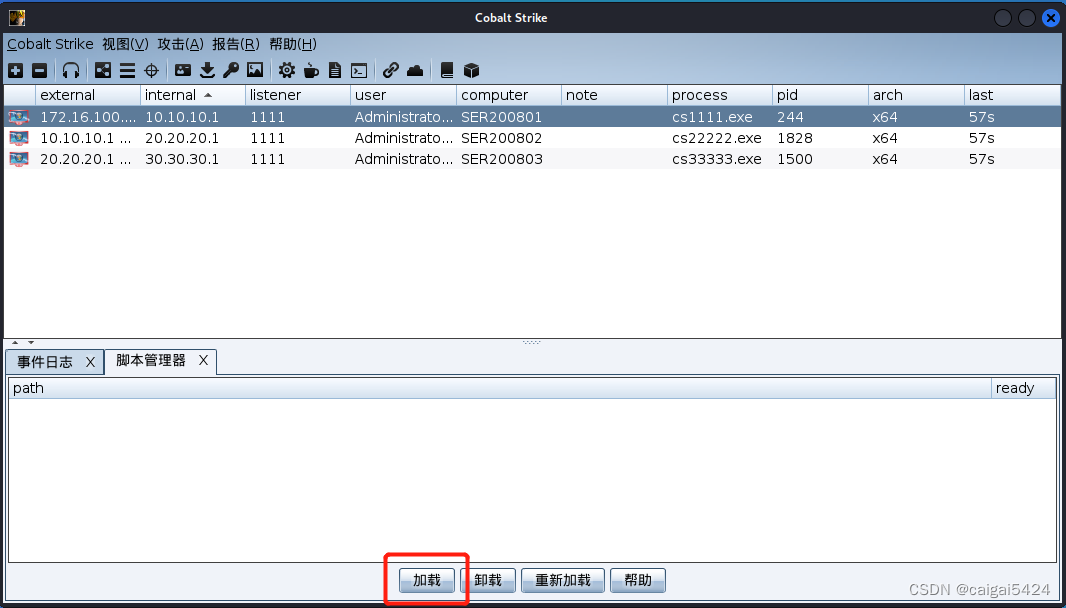Sort by the arch column header
Viewport: 1066px width, 608px height.
(916, 95)
